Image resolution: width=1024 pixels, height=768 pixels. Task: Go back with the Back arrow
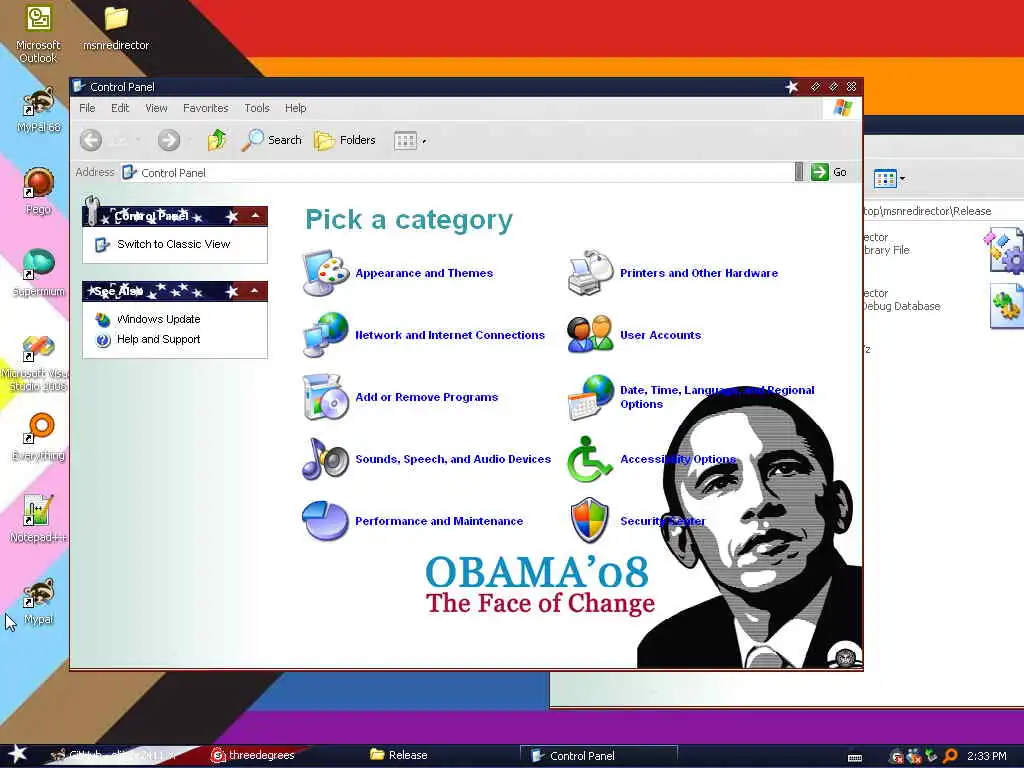tap(91, 140)
